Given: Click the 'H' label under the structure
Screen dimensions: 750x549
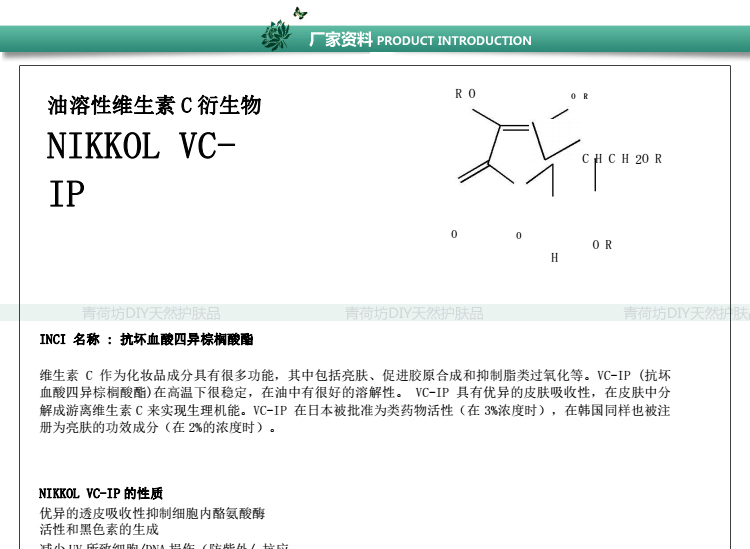Looking at the screenshot, I should point(554,258).
